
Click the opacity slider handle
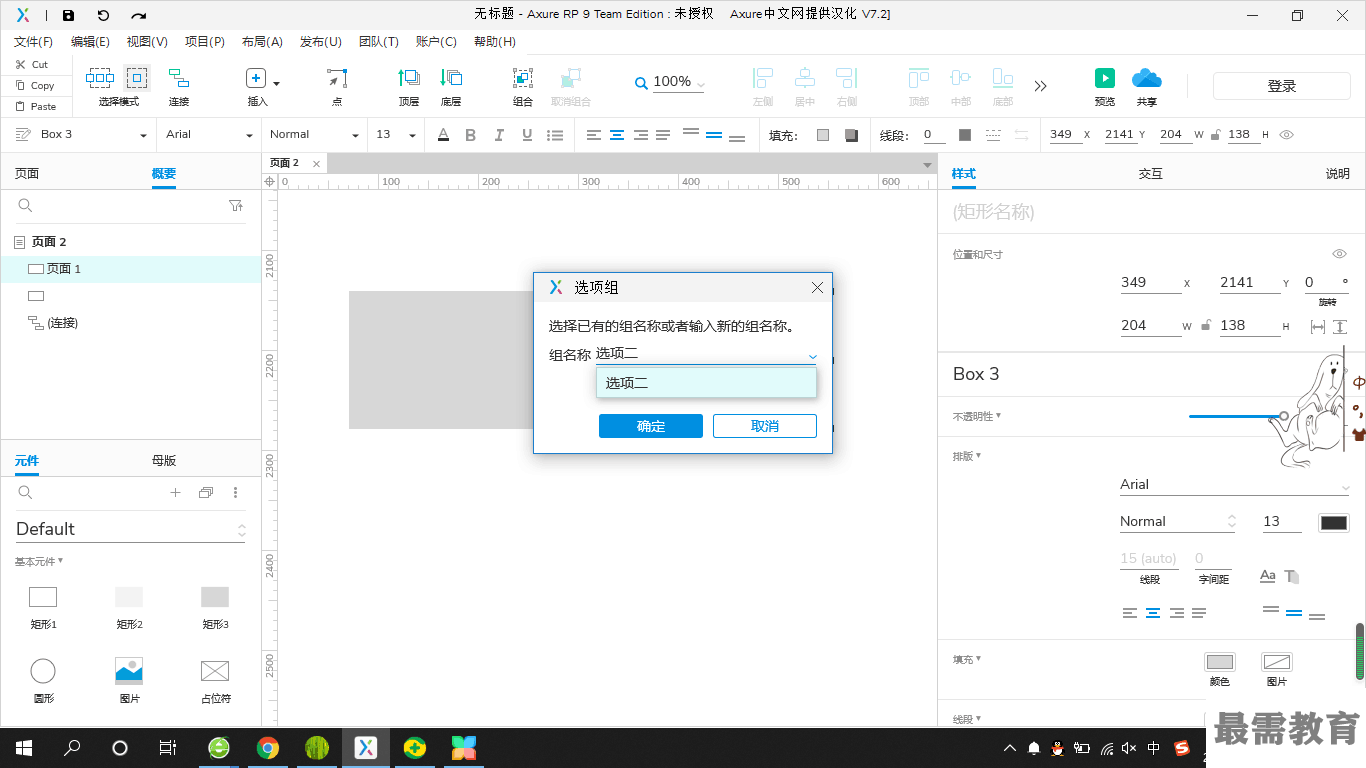(1284, 416)
